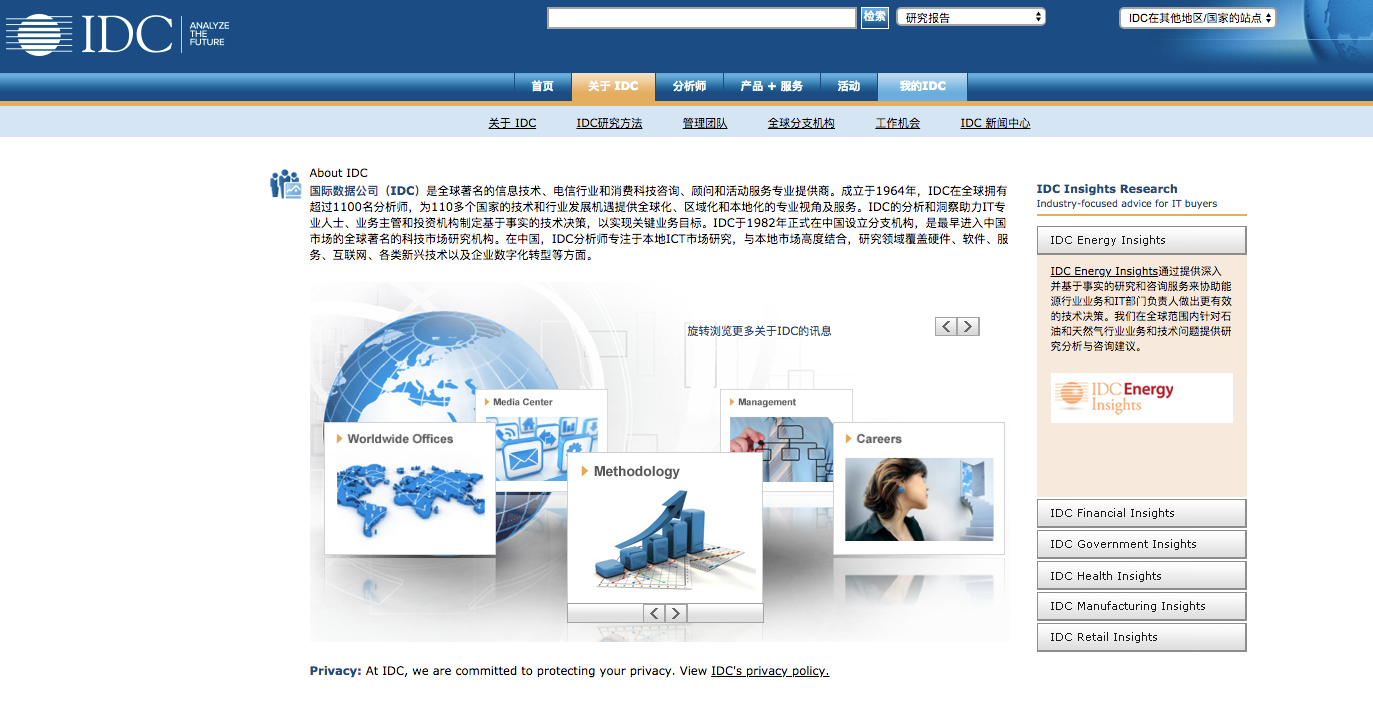The height and width of the screenshot is (720, 1373).
Task: Click the ANALYZE THE FUTURE tagline
Action: click(x=209, y=34)
